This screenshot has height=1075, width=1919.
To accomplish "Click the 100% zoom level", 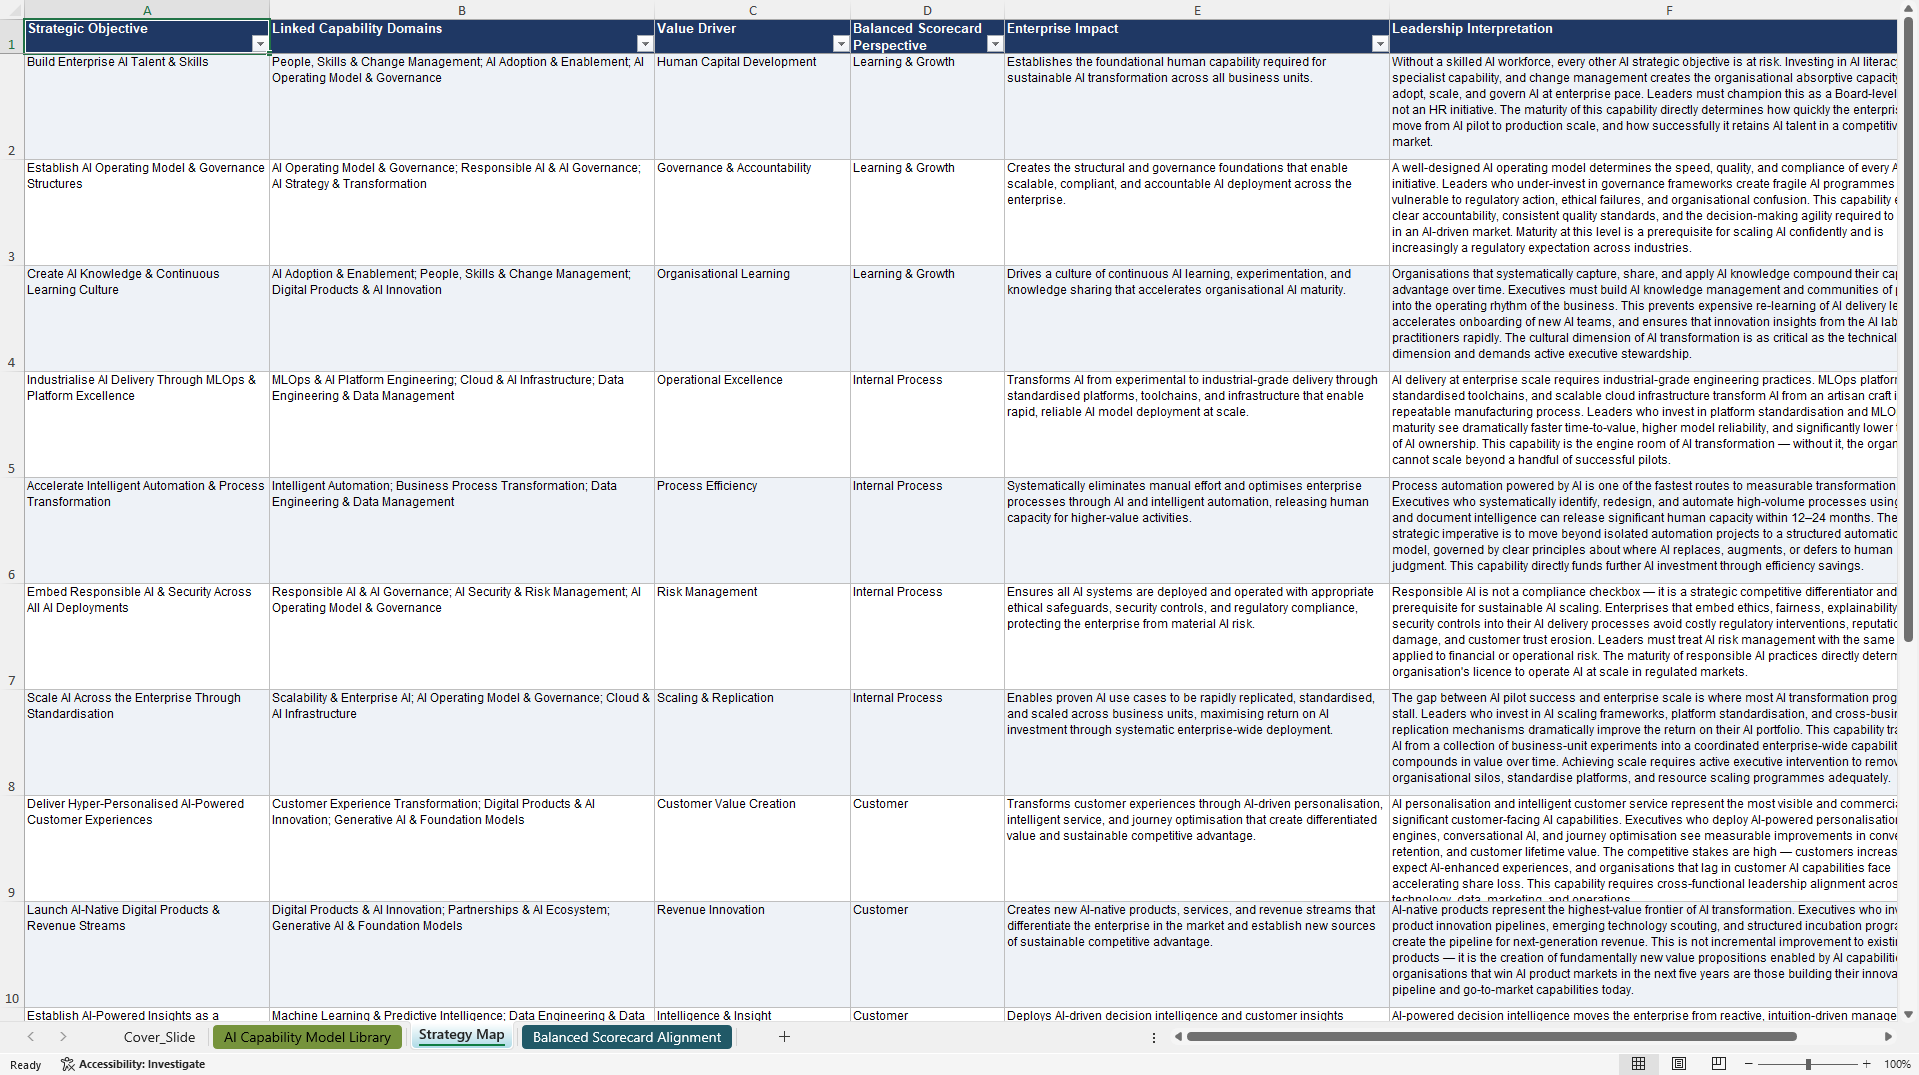I will coord(1897,1064).
